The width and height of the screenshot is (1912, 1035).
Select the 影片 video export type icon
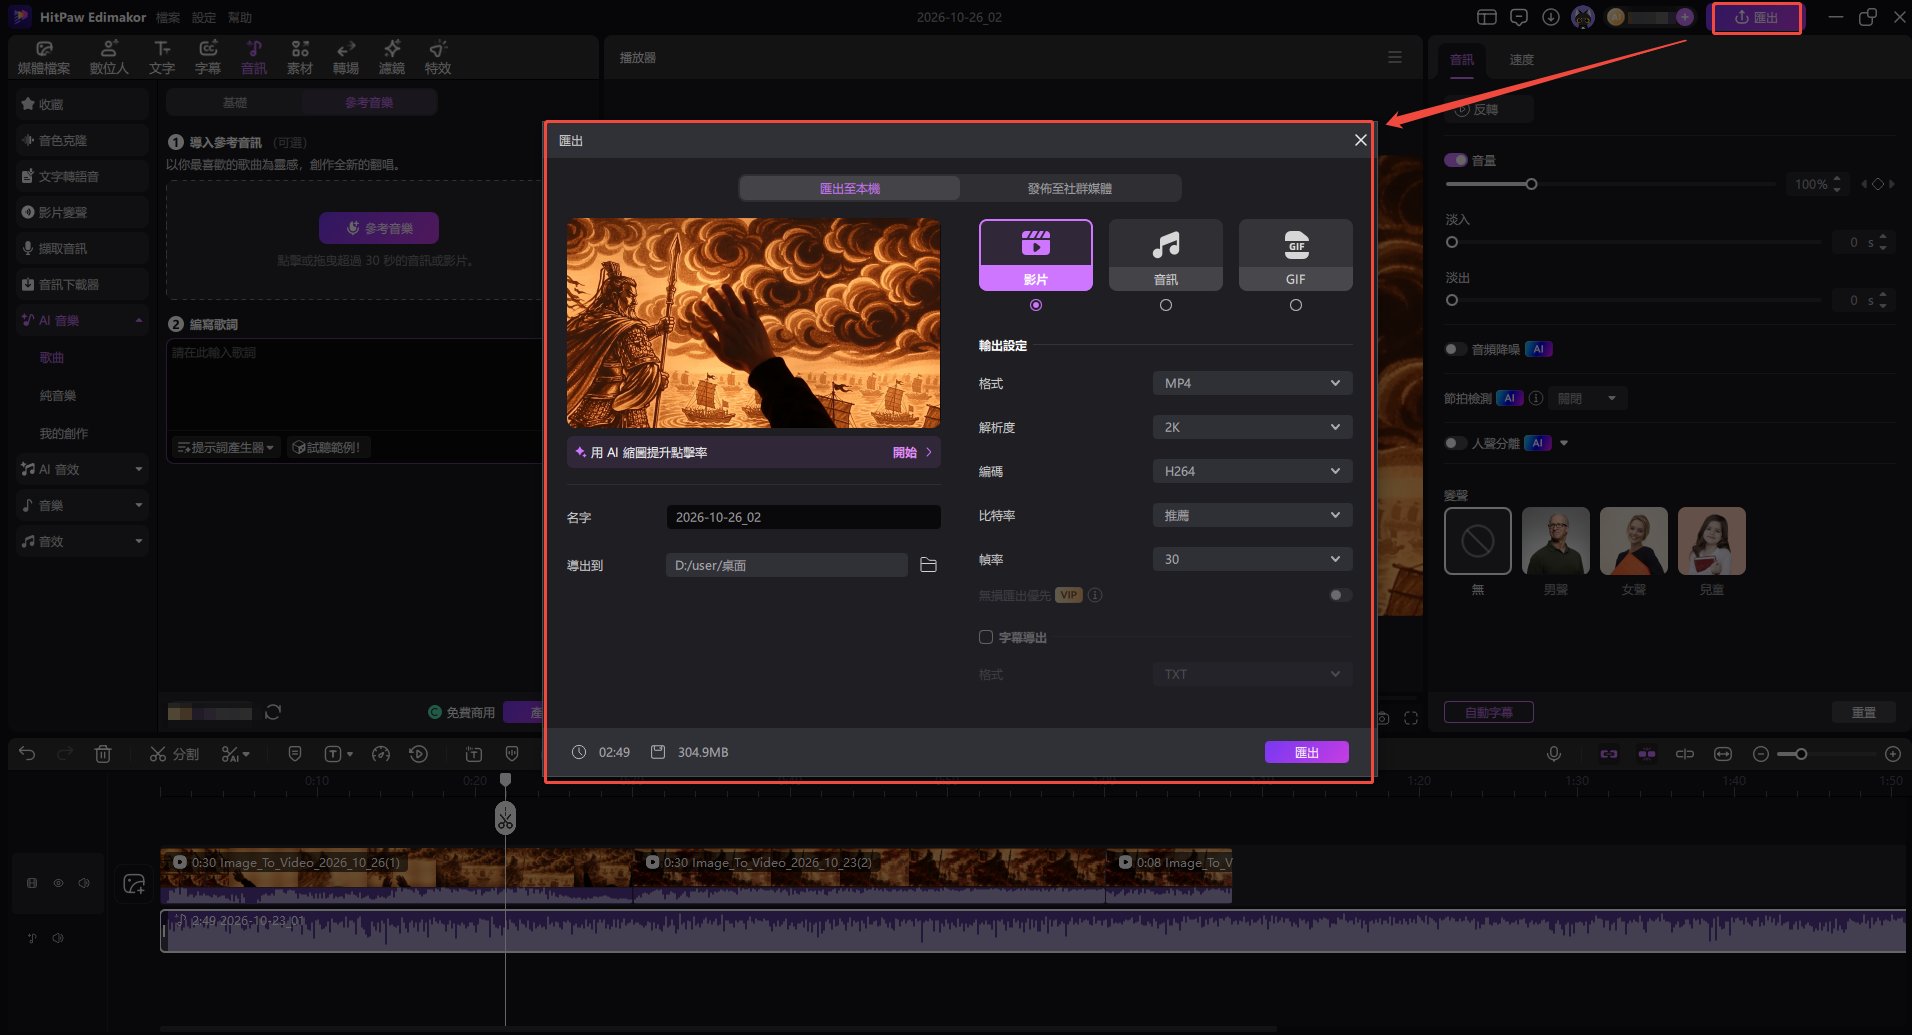tap(1035, 255)
